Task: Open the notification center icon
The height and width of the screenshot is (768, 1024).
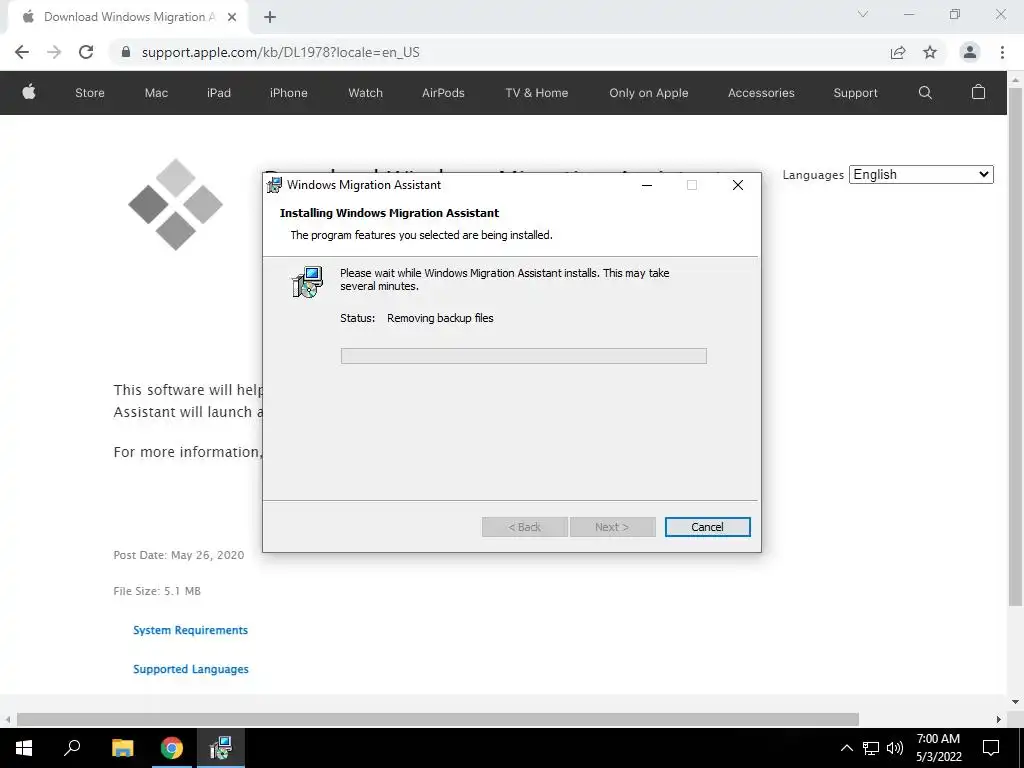Action: 991,748
